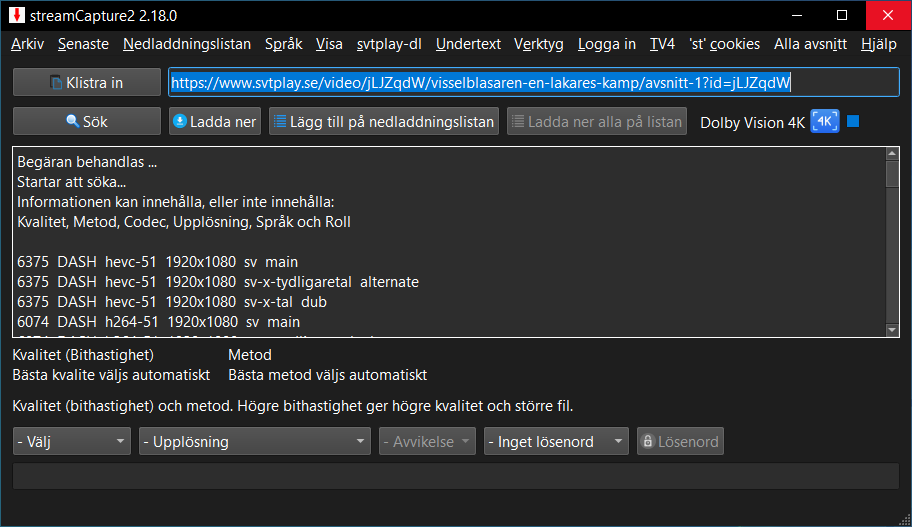
Task: Click the 'Startar att söka...' output line
Action: click(72, 182)
